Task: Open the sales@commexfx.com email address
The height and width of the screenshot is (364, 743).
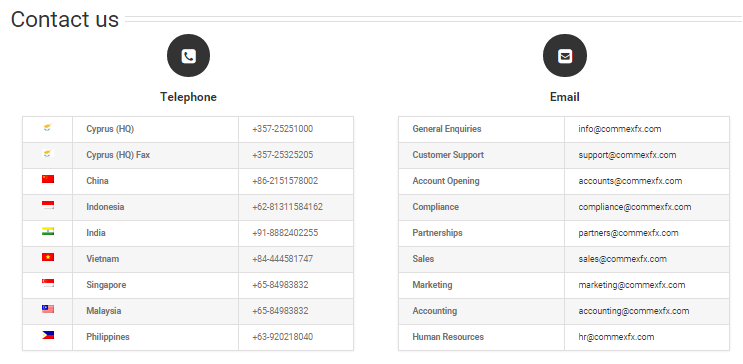Action: pos(622,259)
